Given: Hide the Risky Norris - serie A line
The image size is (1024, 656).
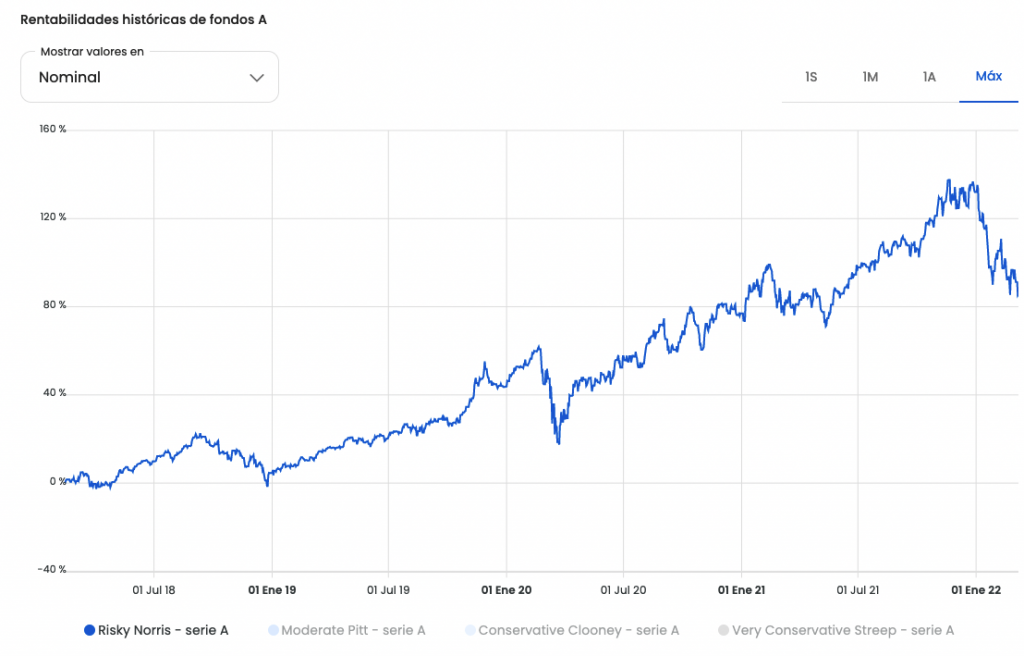Looking at the screenshot, I should (x=163, y=631).
